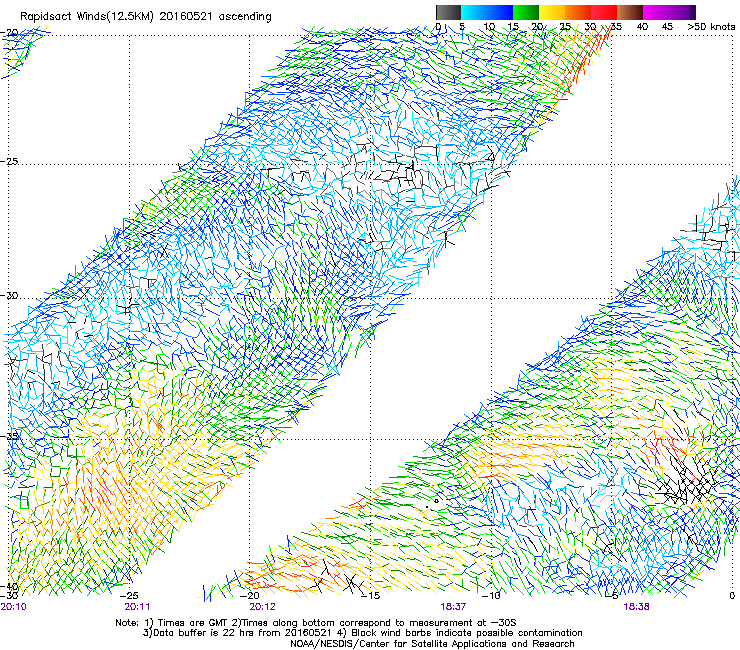Click the '45' legend scale number
This screenshot has height=650, width=740.
coord(667,26)
